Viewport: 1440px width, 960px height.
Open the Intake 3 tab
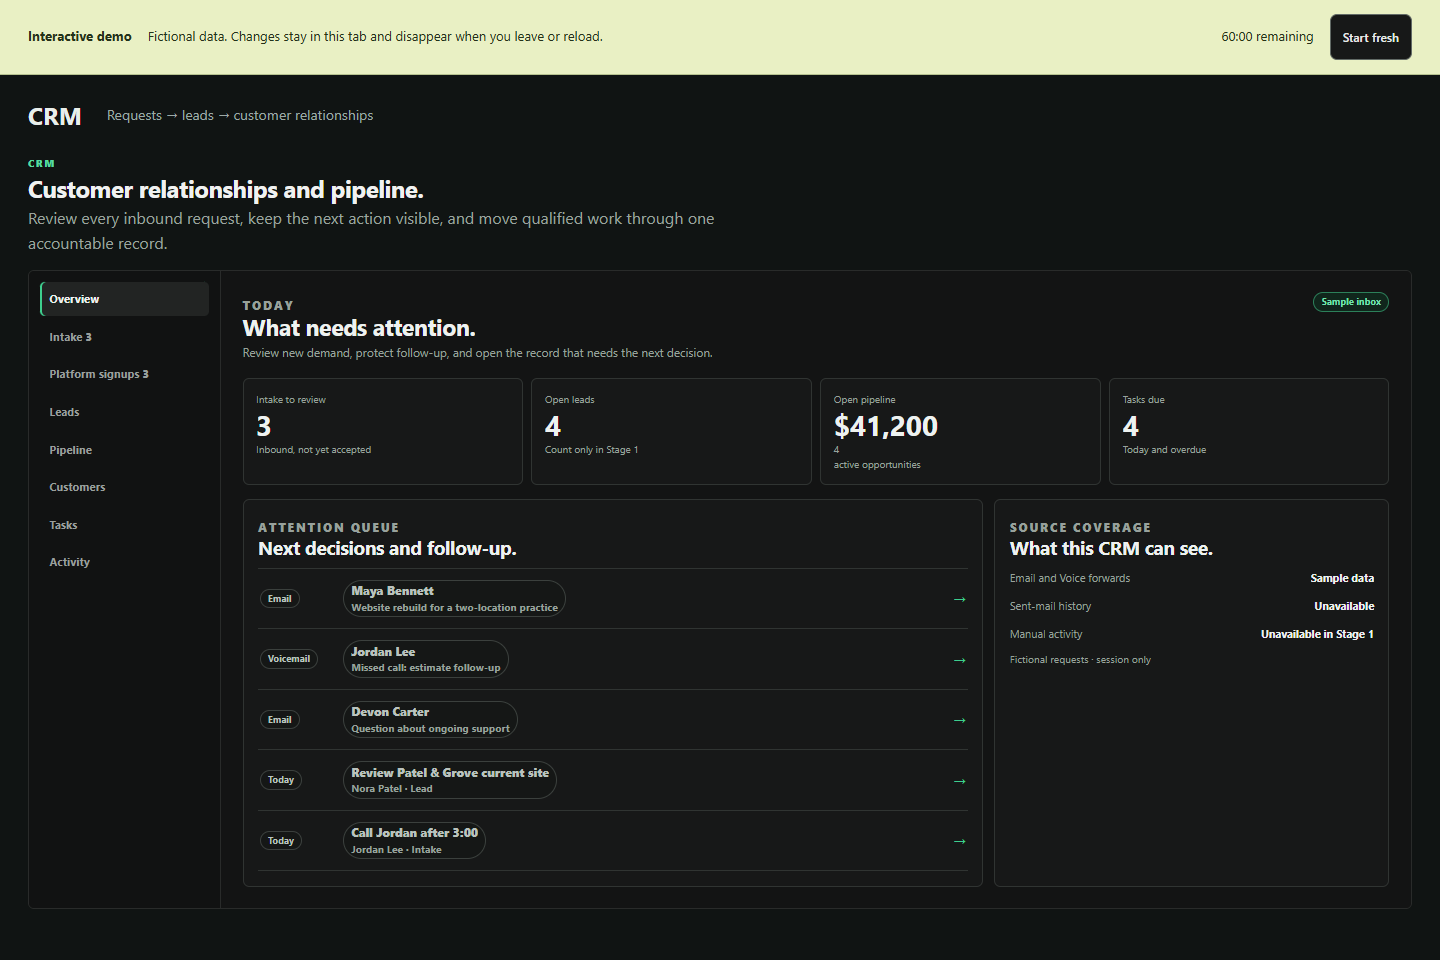pos(124,337)
